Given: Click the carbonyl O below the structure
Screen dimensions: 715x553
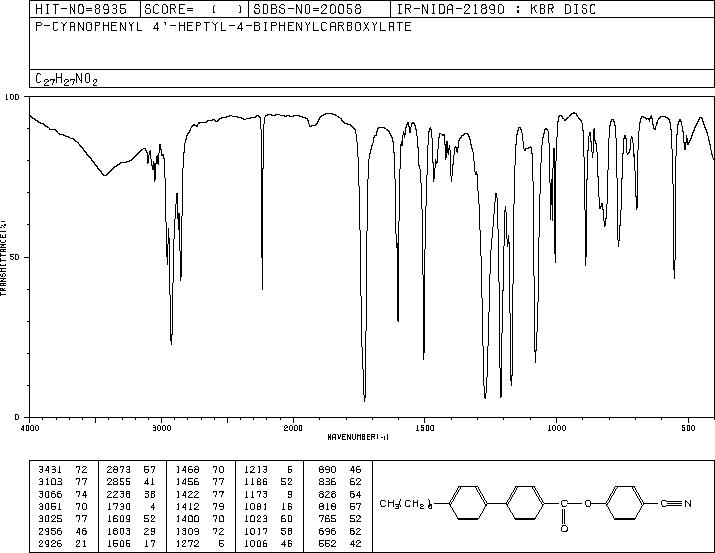Looking at the screenshot, I should tap(565, 524).
